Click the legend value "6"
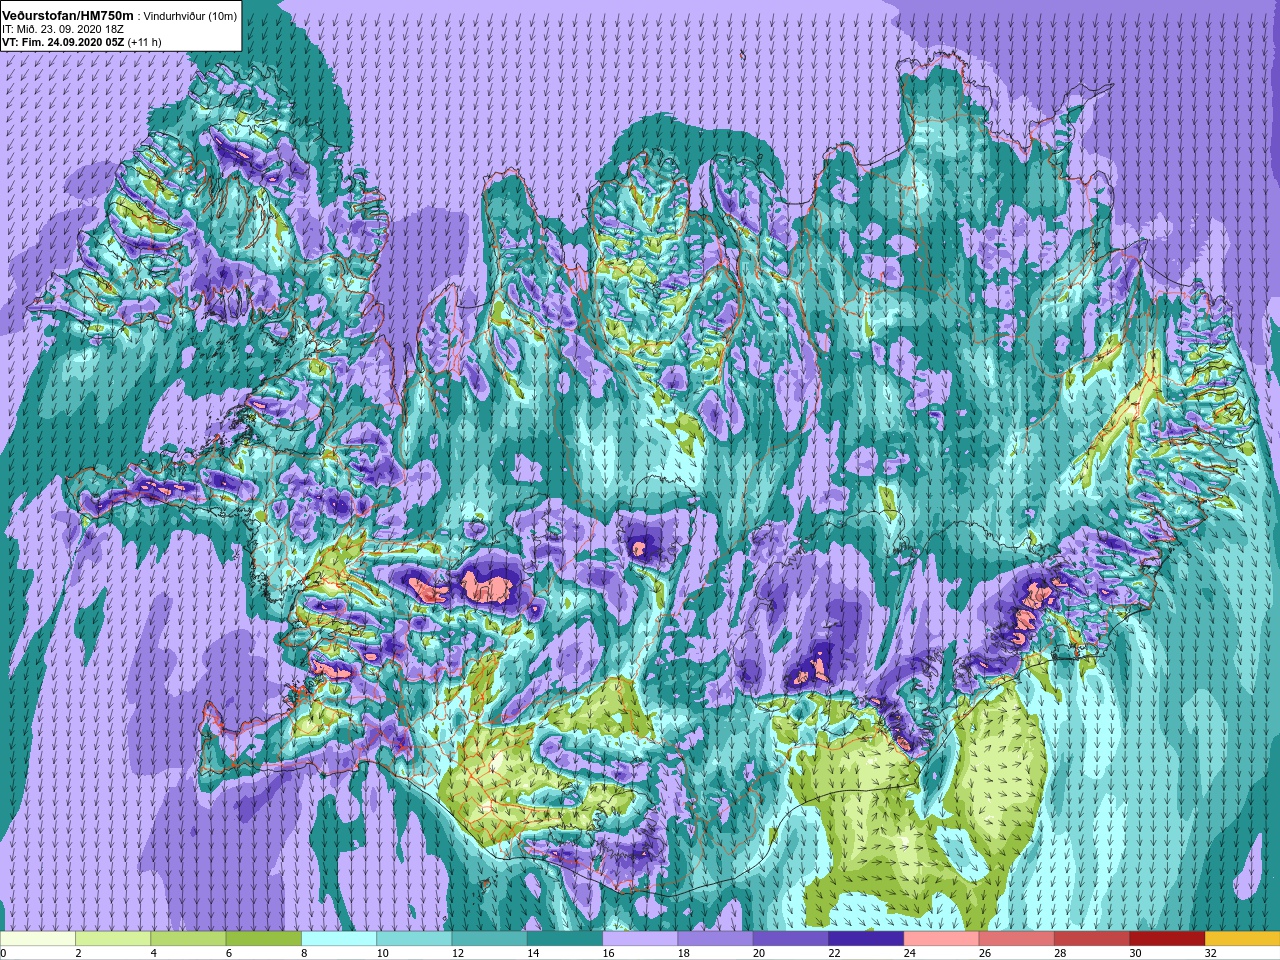 pos(229,954)
